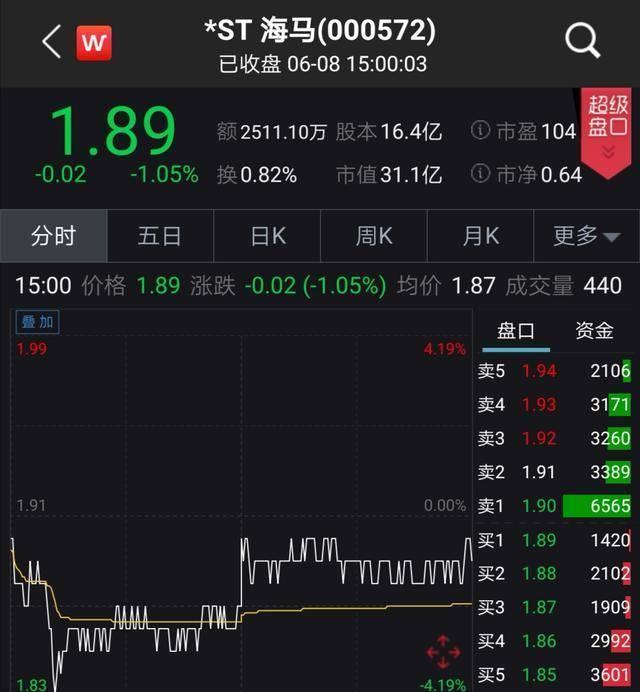640x692 pixels.
Task: Switch to the 资金 panel tab
Action: click(x=595, y=331)
